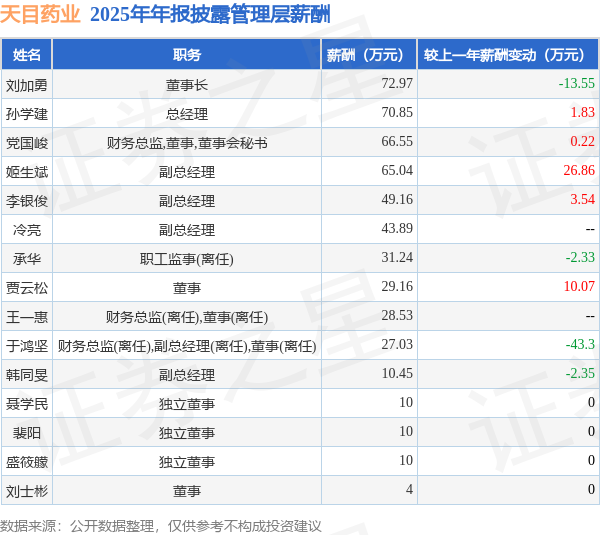This screenshot has width=600, height=535.
Task: Click the 数据来源 footer note
Action: coord(161,526)
